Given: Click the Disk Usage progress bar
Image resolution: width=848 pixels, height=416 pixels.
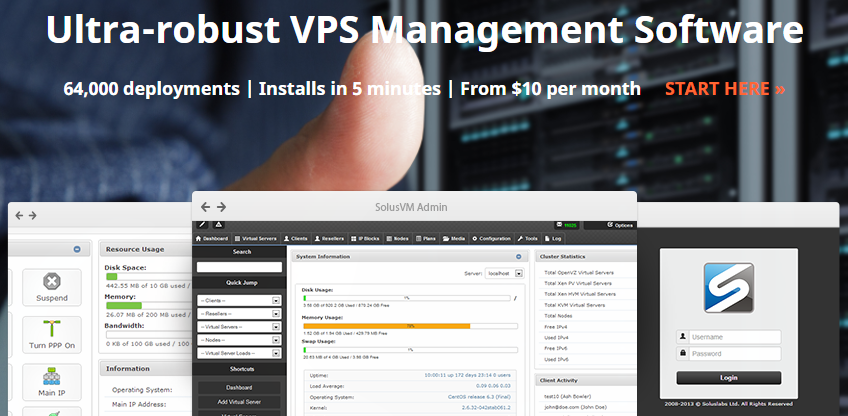Looking at the screenshot, I should tap(406, 298).
